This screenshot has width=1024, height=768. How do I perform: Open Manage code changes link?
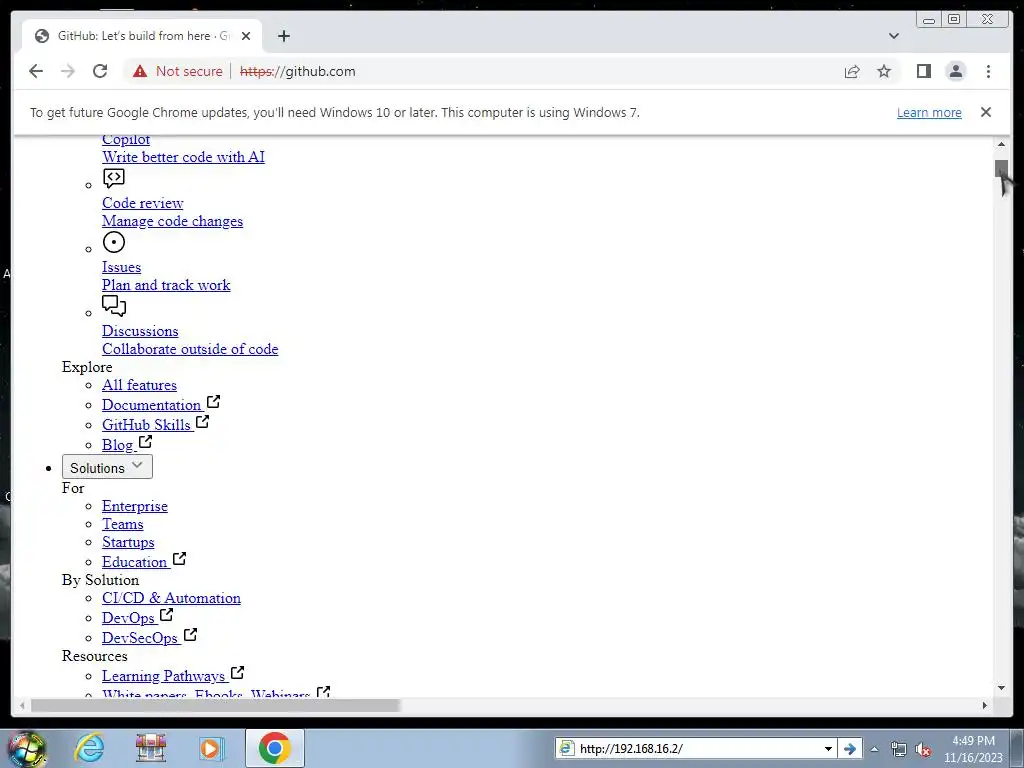tap(172, 221)
